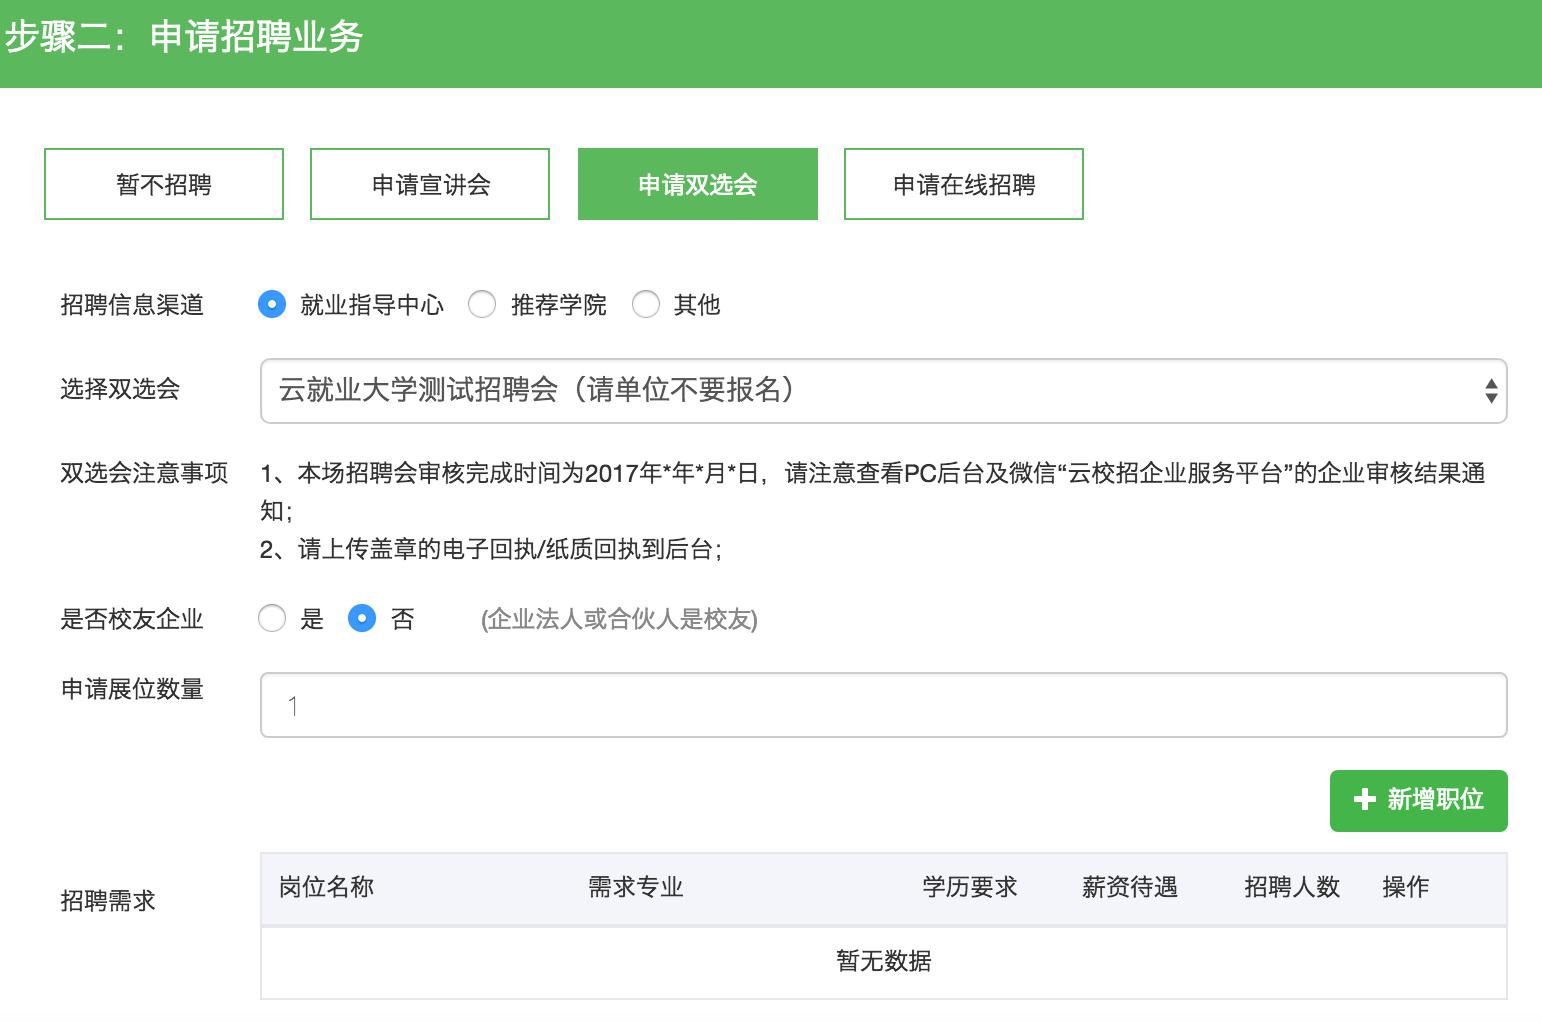This screenshot has width=1542, height=1022.
Task: Switch to the 暂不招聘 tab
Action: coord(164,184)
